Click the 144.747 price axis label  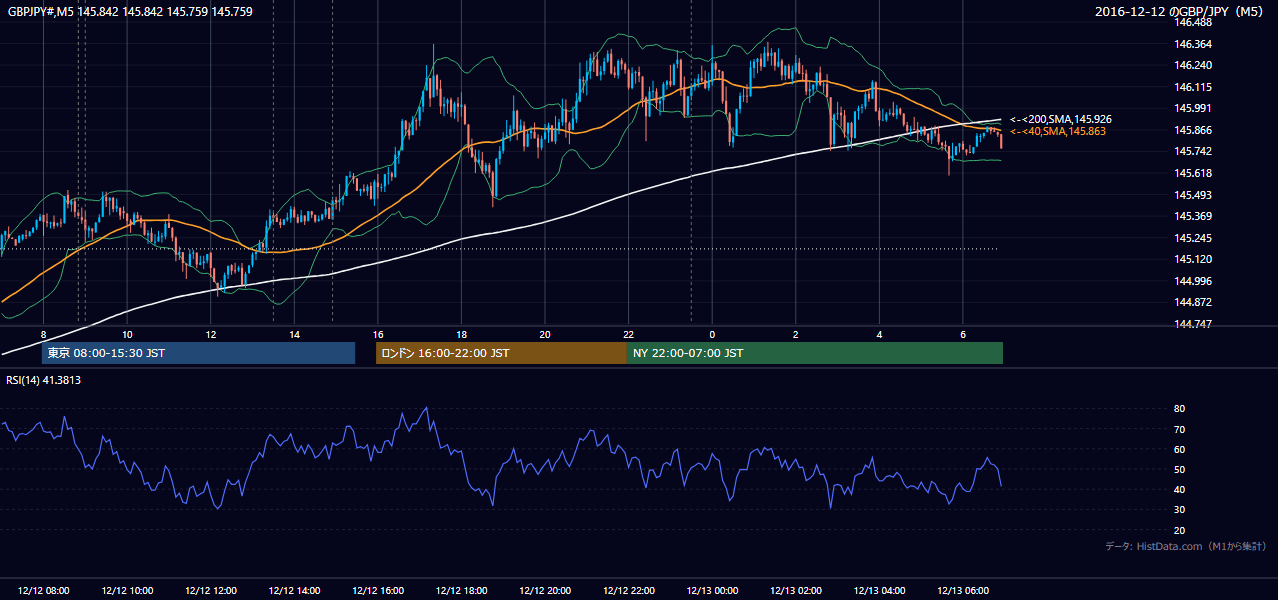(x=1193, y=324)
